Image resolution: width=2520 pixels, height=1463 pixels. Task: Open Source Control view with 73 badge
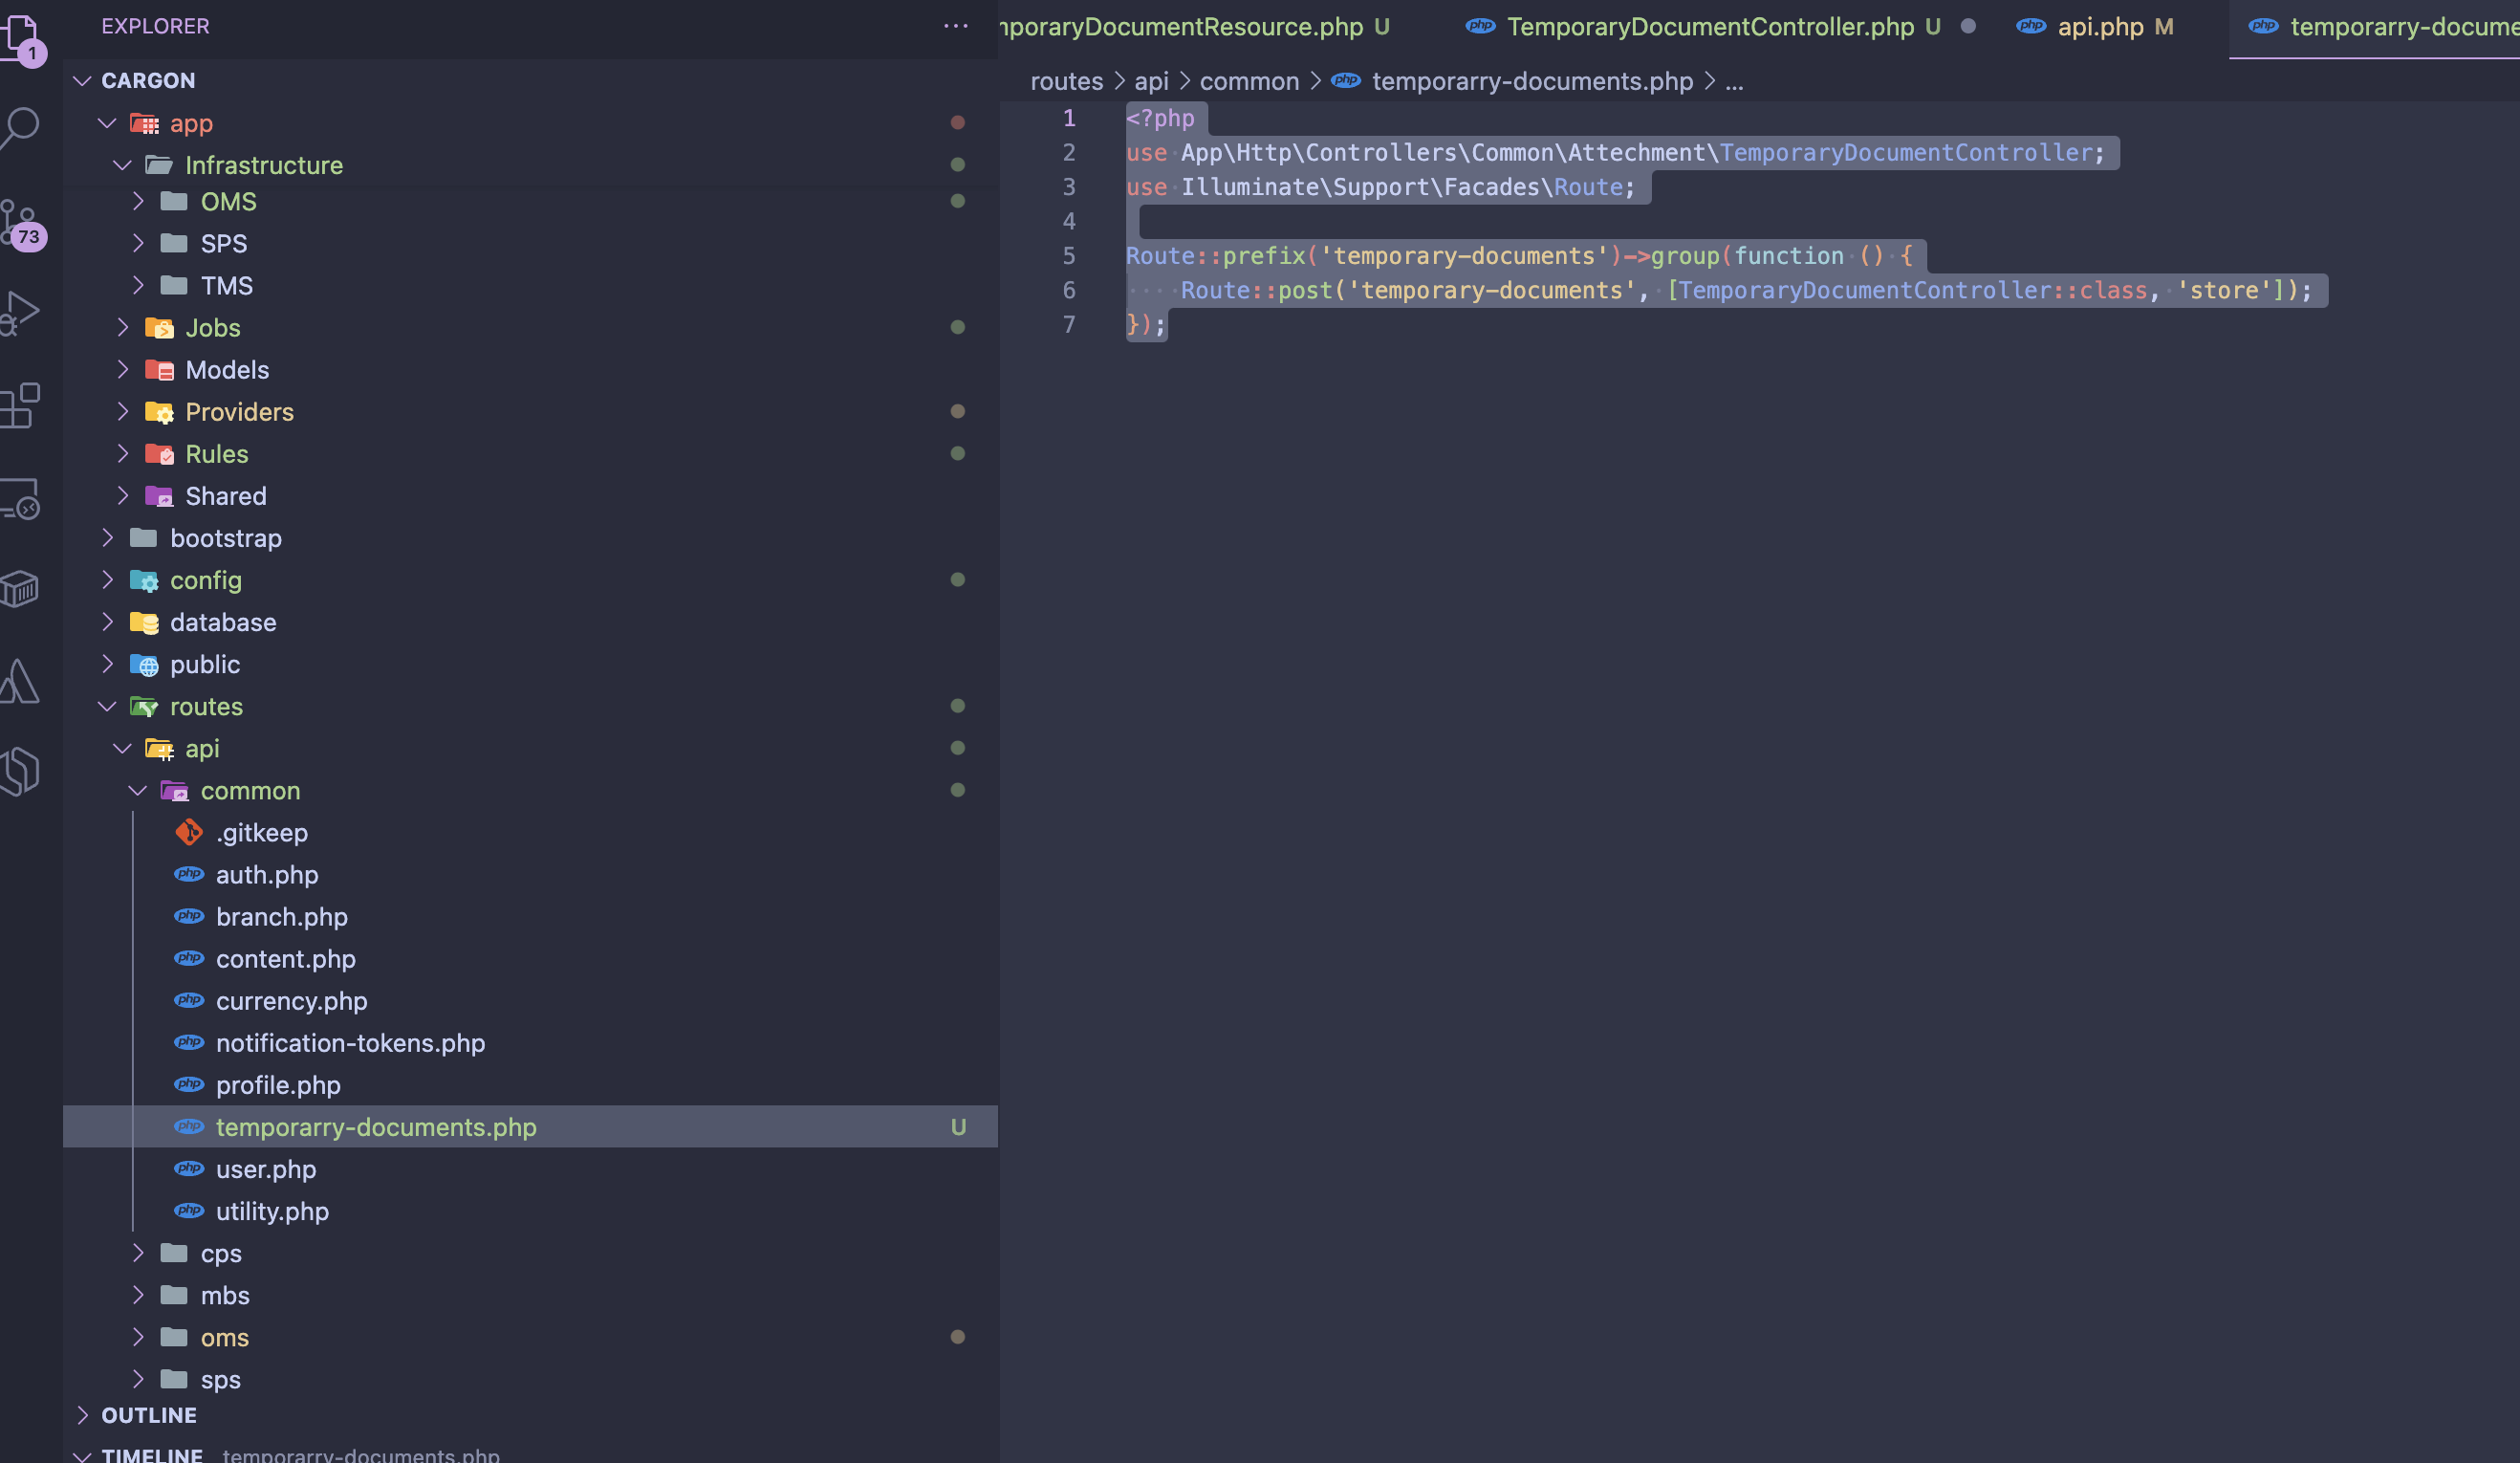click(20, 222)
